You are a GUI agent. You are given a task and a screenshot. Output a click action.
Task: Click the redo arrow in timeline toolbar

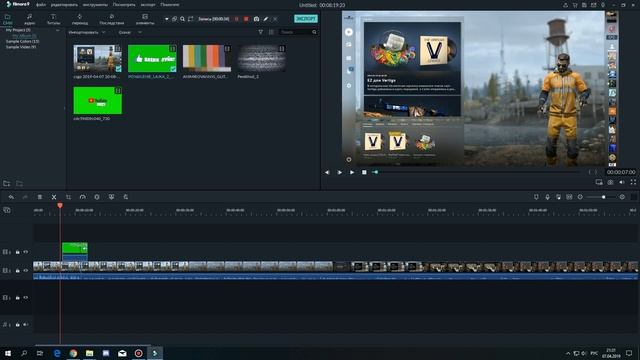pyautogui.click(x=25, y=197)
